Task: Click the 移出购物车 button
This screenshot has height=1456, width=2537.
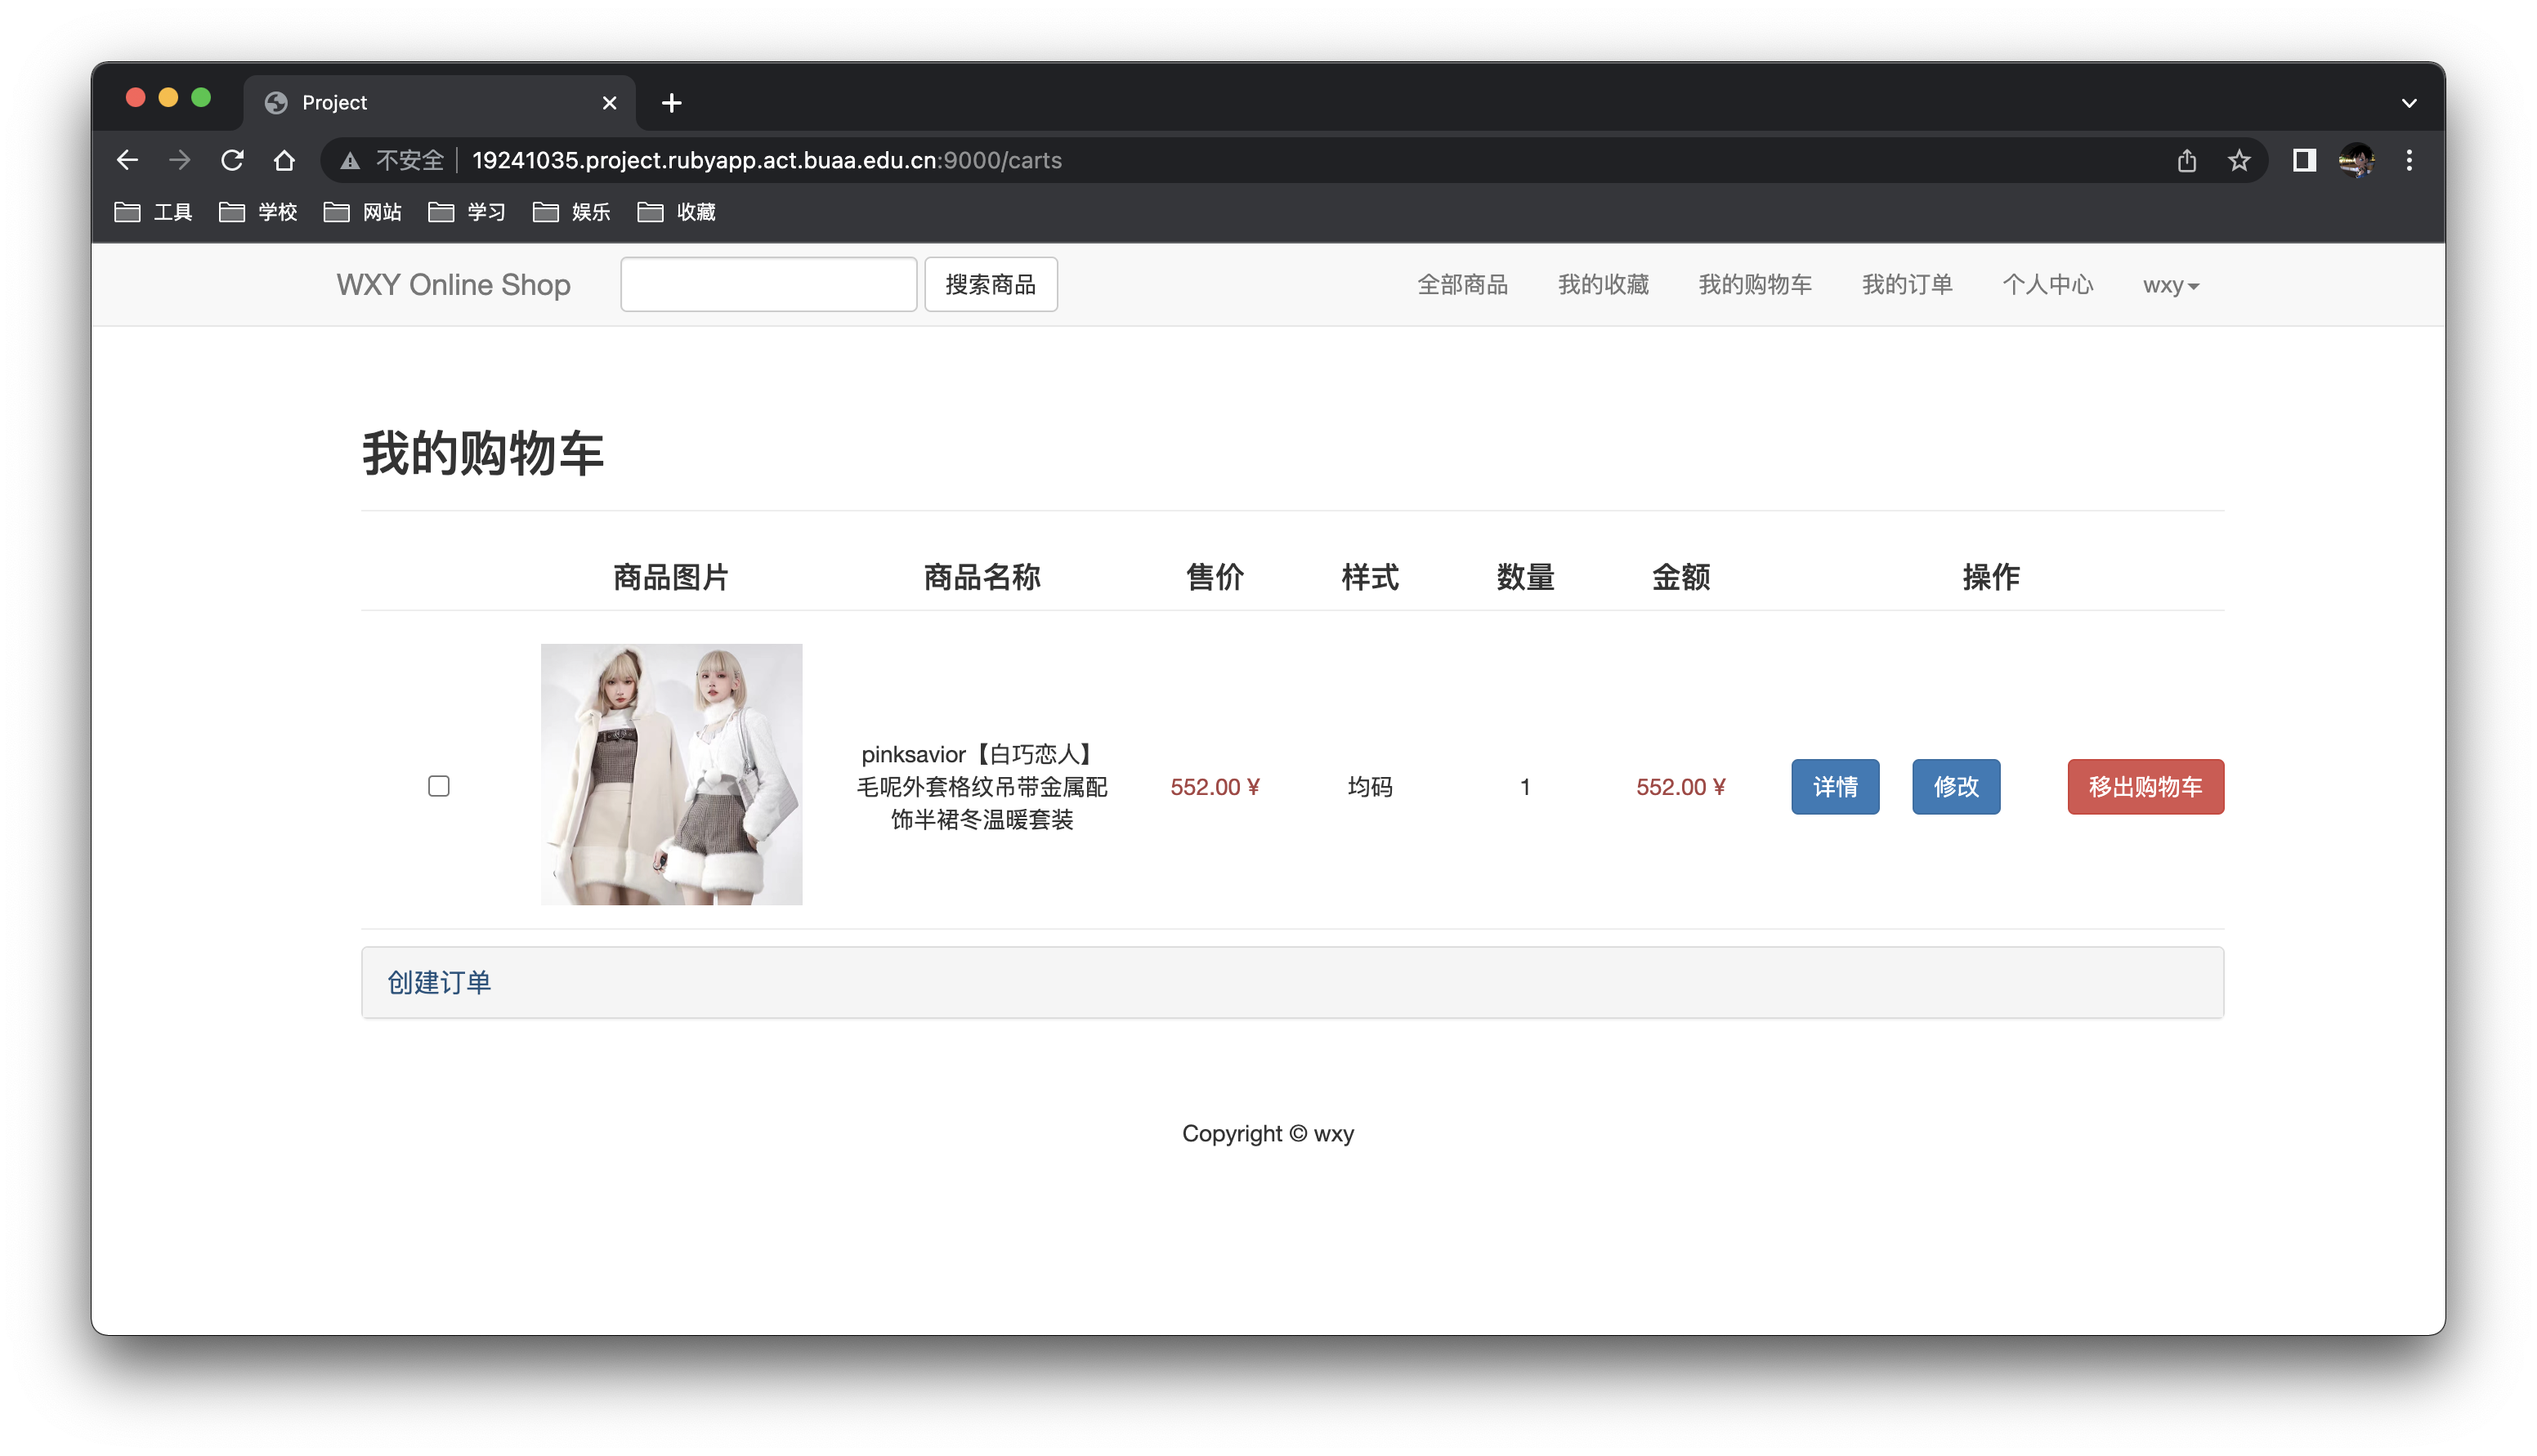Action: 2145,786
